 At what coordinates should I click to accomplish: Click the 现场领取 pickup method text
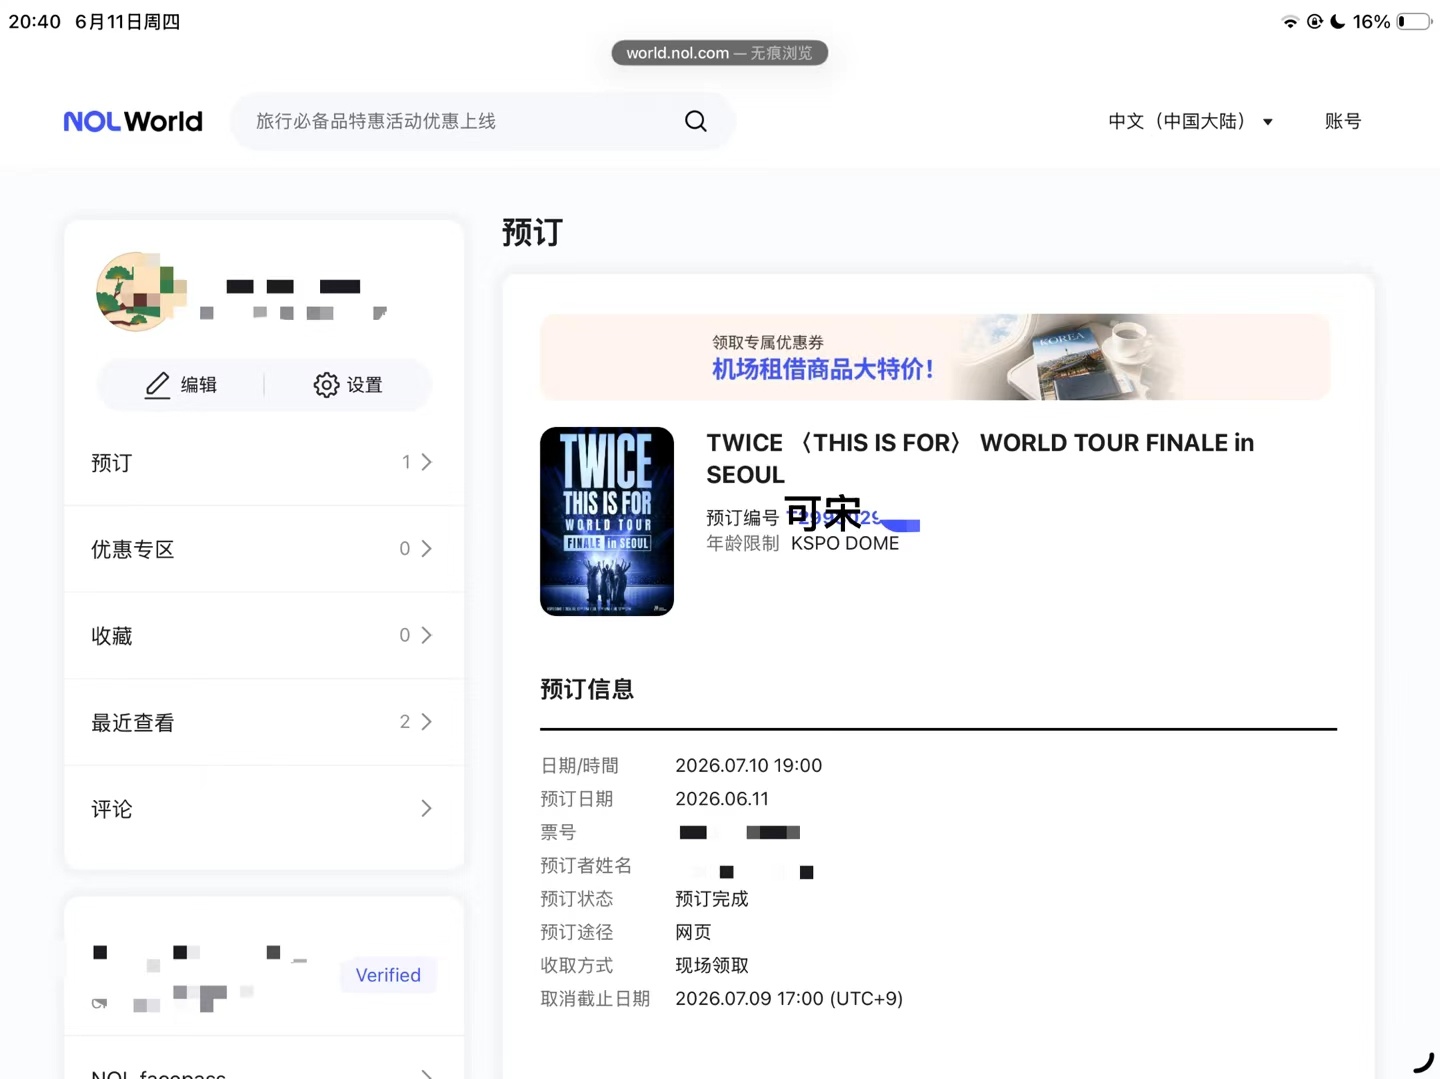pos(712,965)
